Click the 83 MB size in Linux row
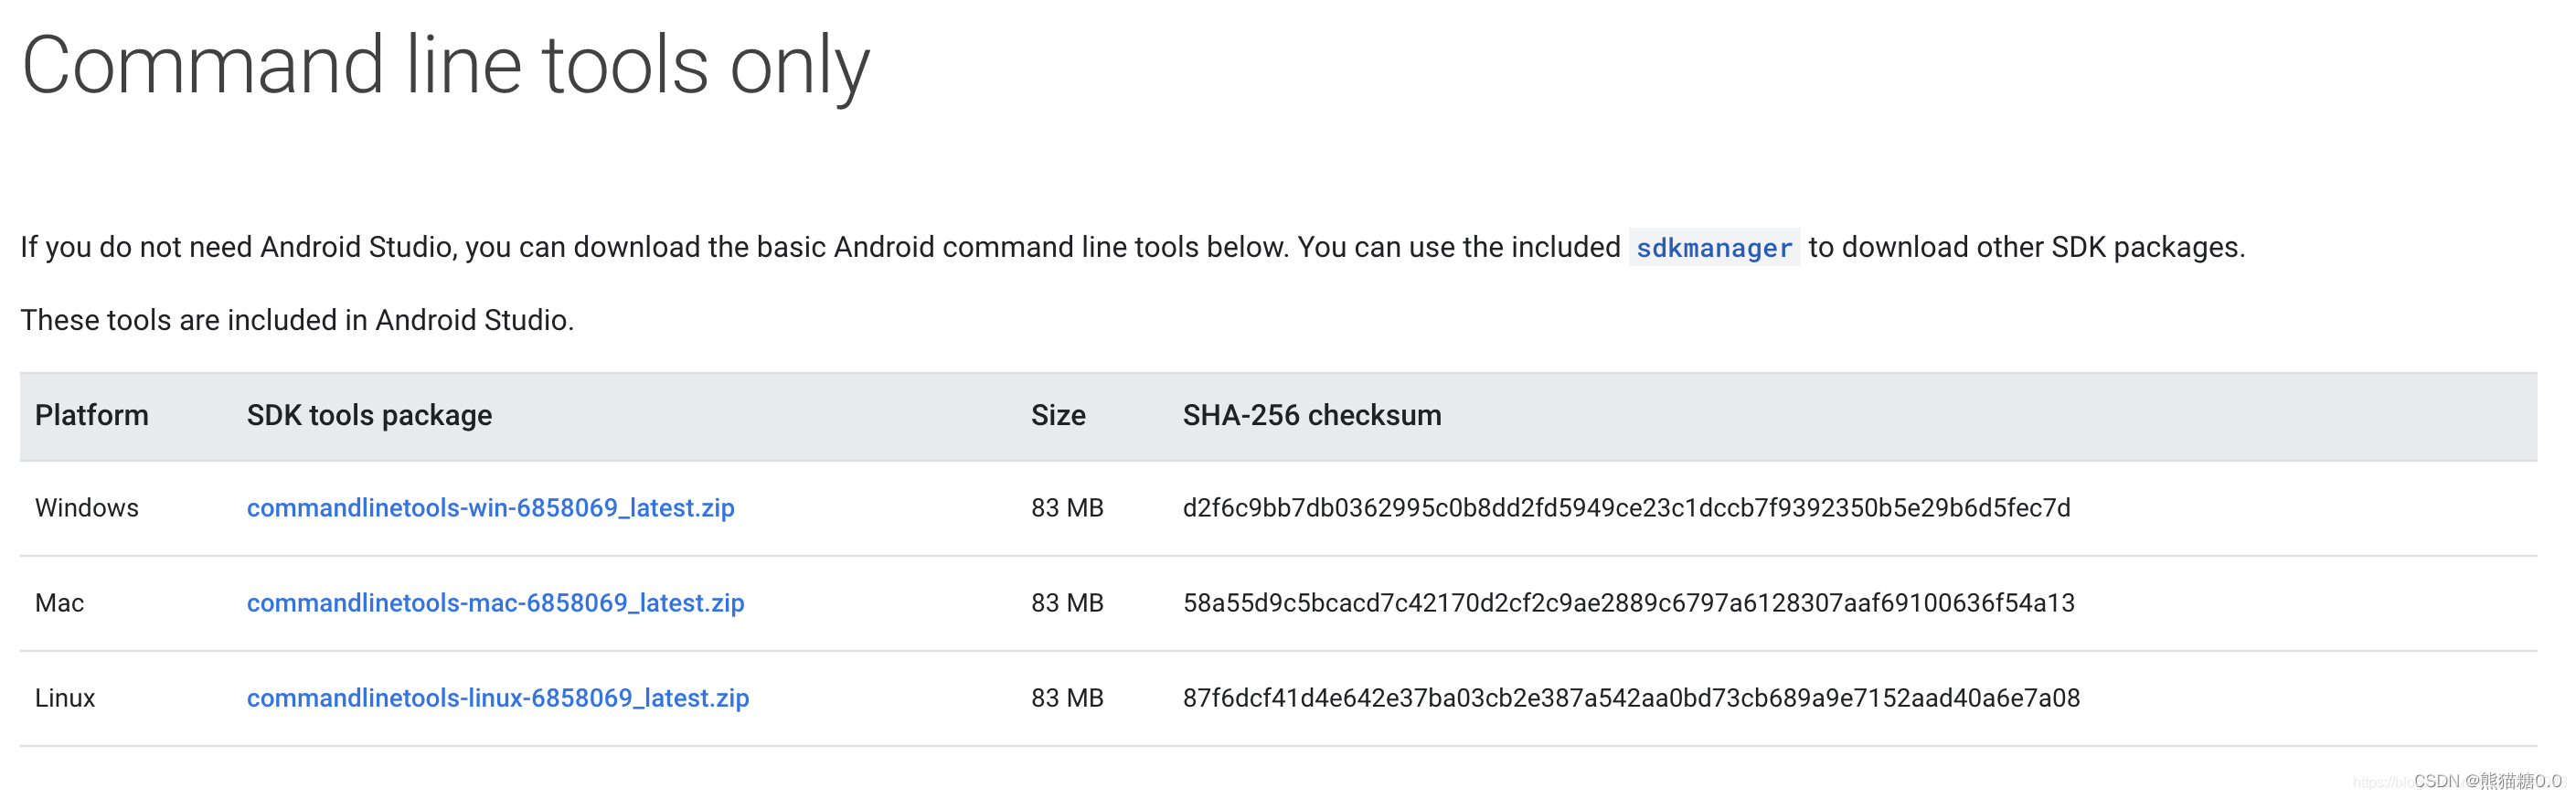This screenshot has height=799, width=2576. pos(1066,698)
